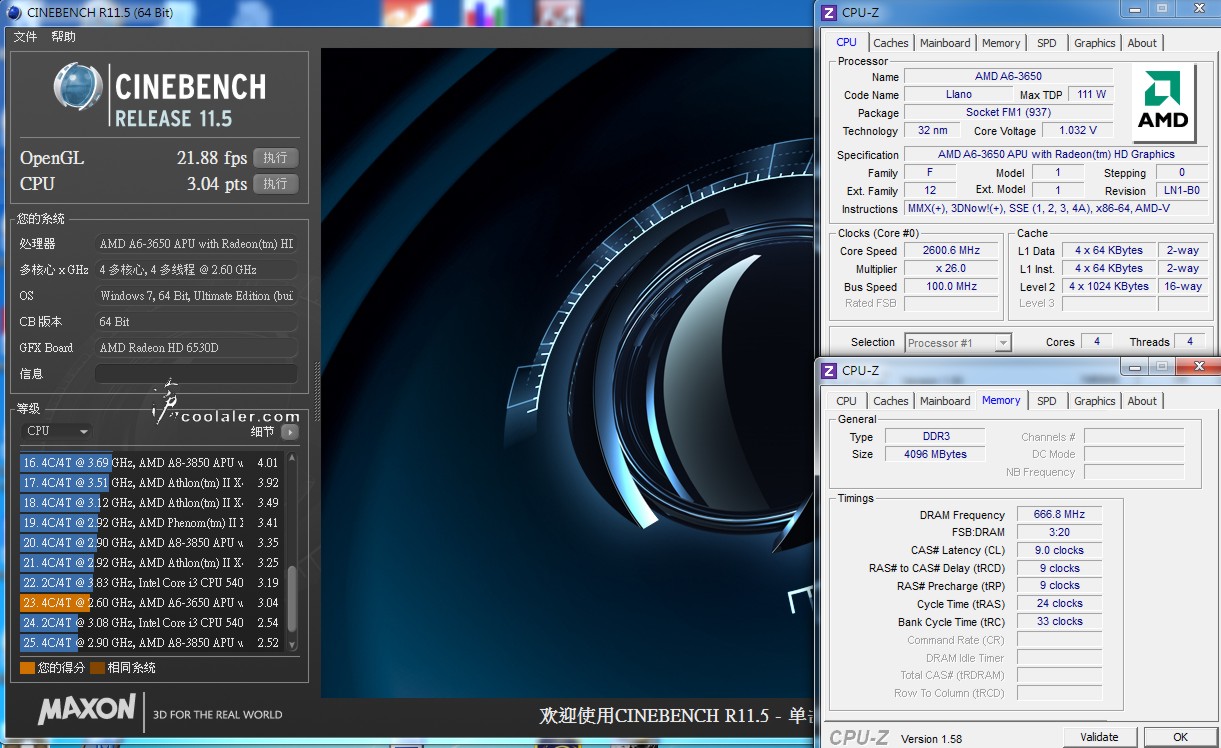Select About tab in lower CPU-Z window
Screen dimensions: 1221x748
[x=1142, y=401]
